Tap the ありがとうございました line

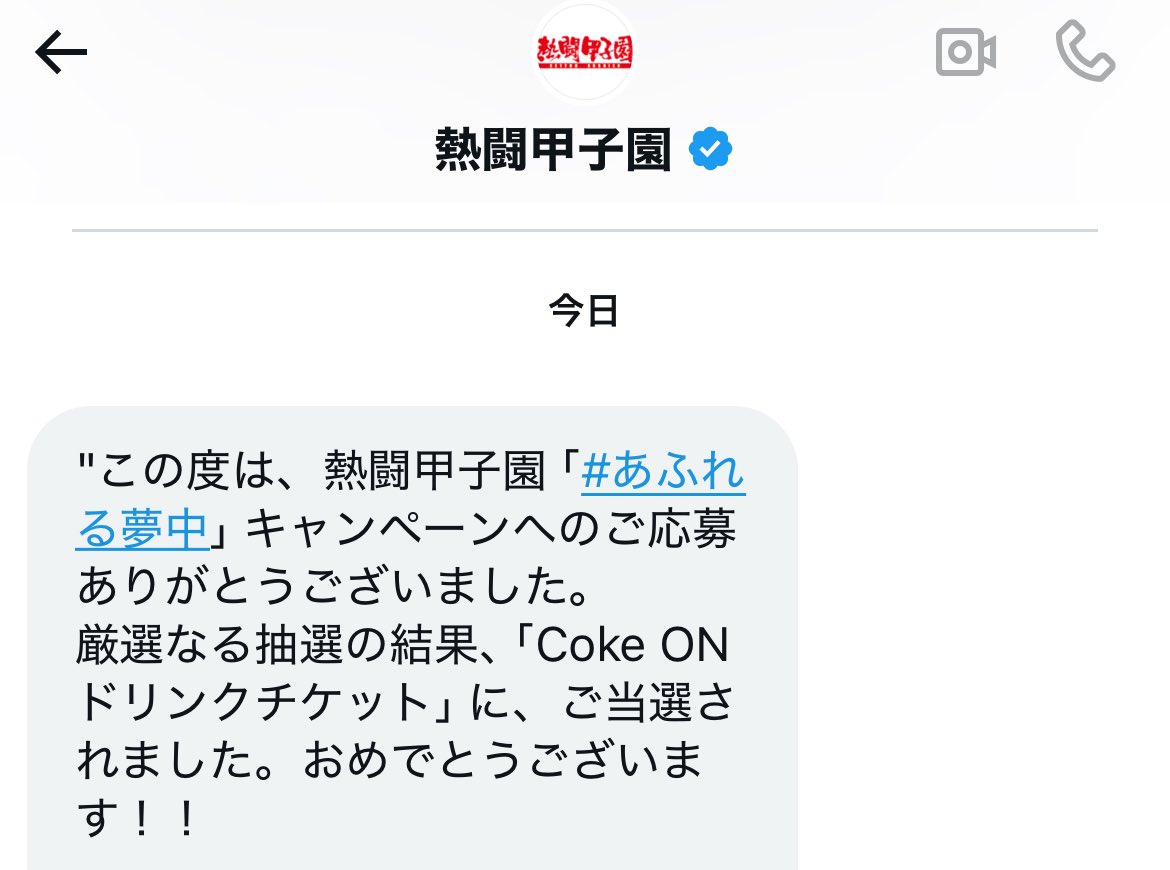[335, 587]
